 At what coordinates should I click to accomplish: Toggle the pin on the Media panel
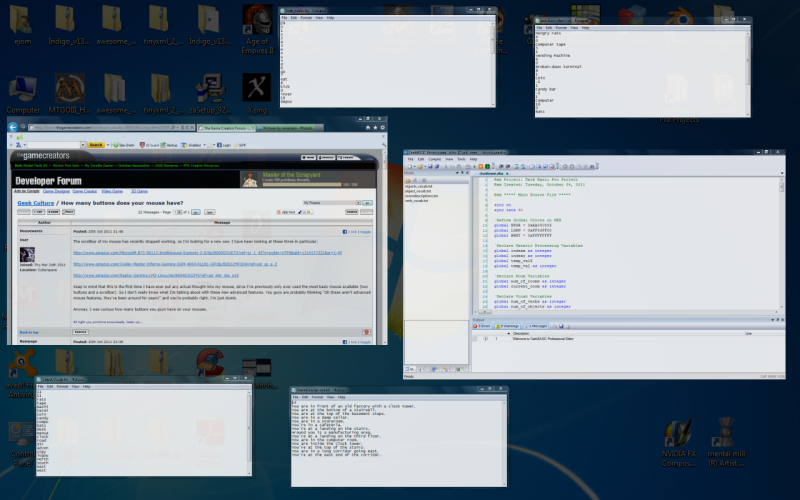click(x=462, y=172)
